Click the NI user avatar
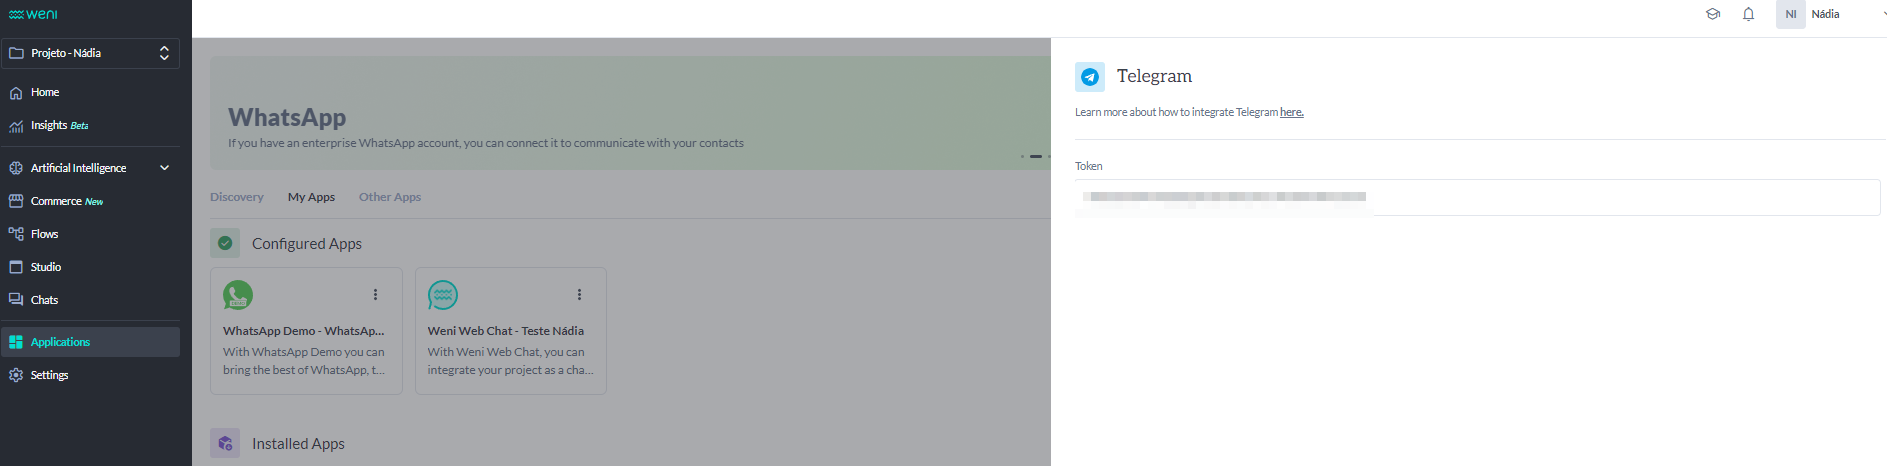The image size is (1887, 466). (x=1791, y=14)
